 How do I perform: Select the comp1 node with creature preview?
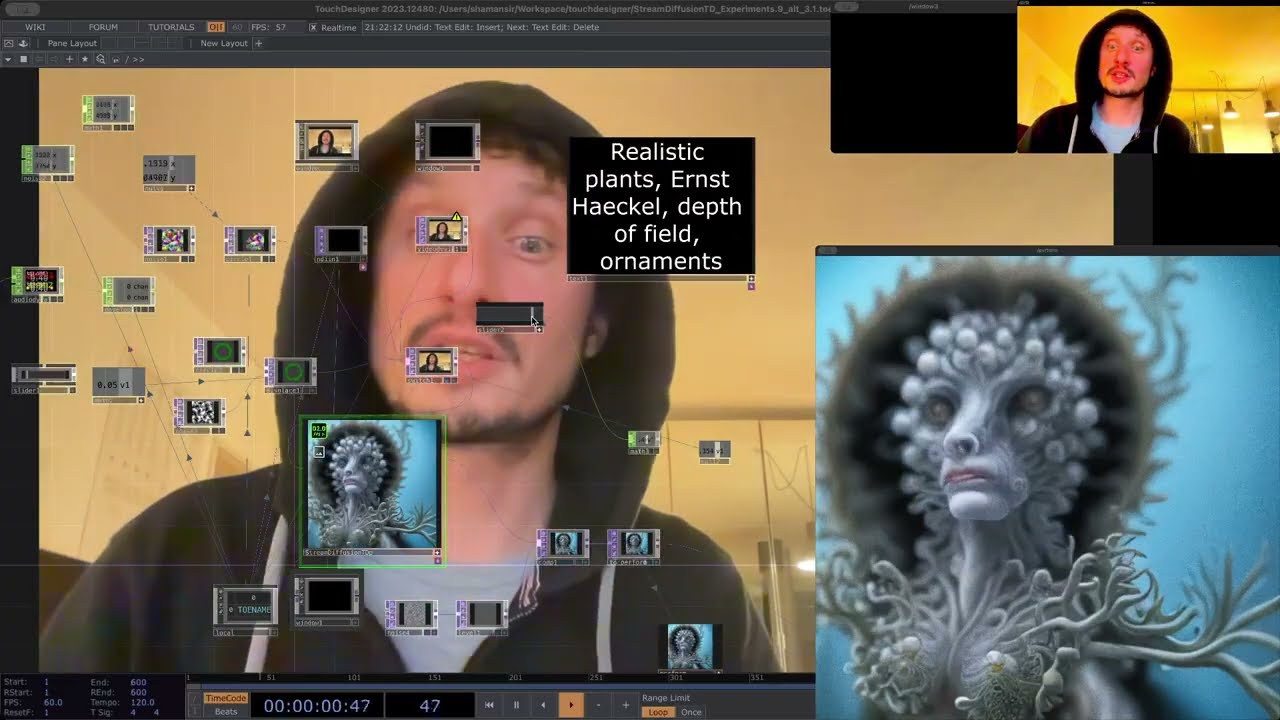pyautogui.click(x=562, y=547)
